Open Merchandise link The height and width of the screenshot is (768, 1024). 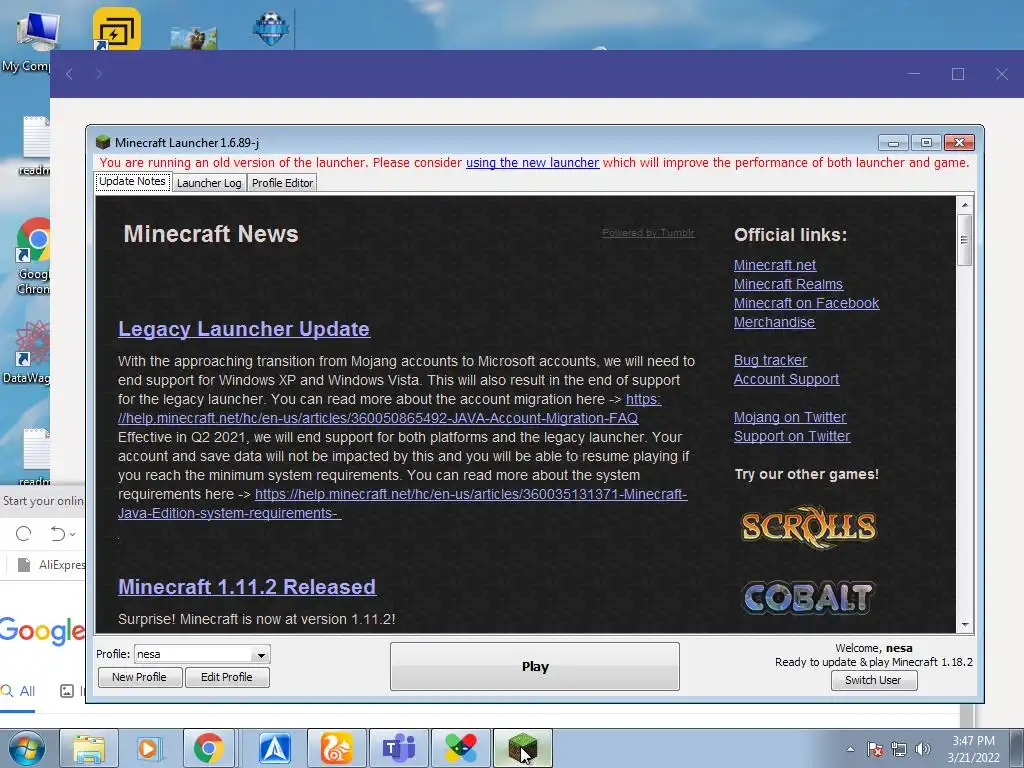pyautogui.click(x=775, y=322)
